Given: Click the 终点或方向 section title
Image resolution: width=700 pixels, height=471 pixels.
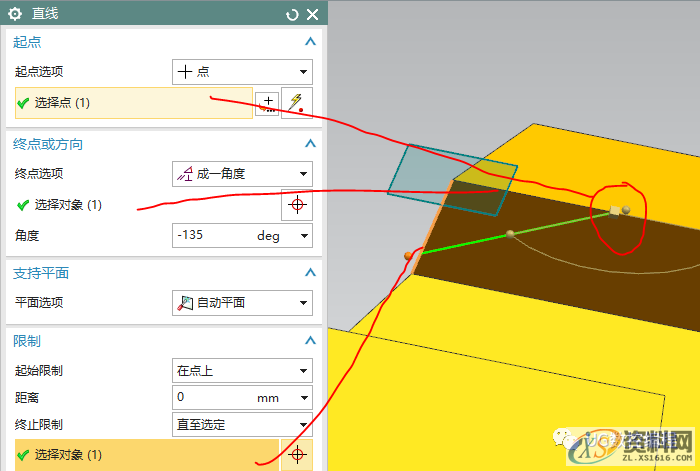Looking at the screenshot, I should [48, 144].
